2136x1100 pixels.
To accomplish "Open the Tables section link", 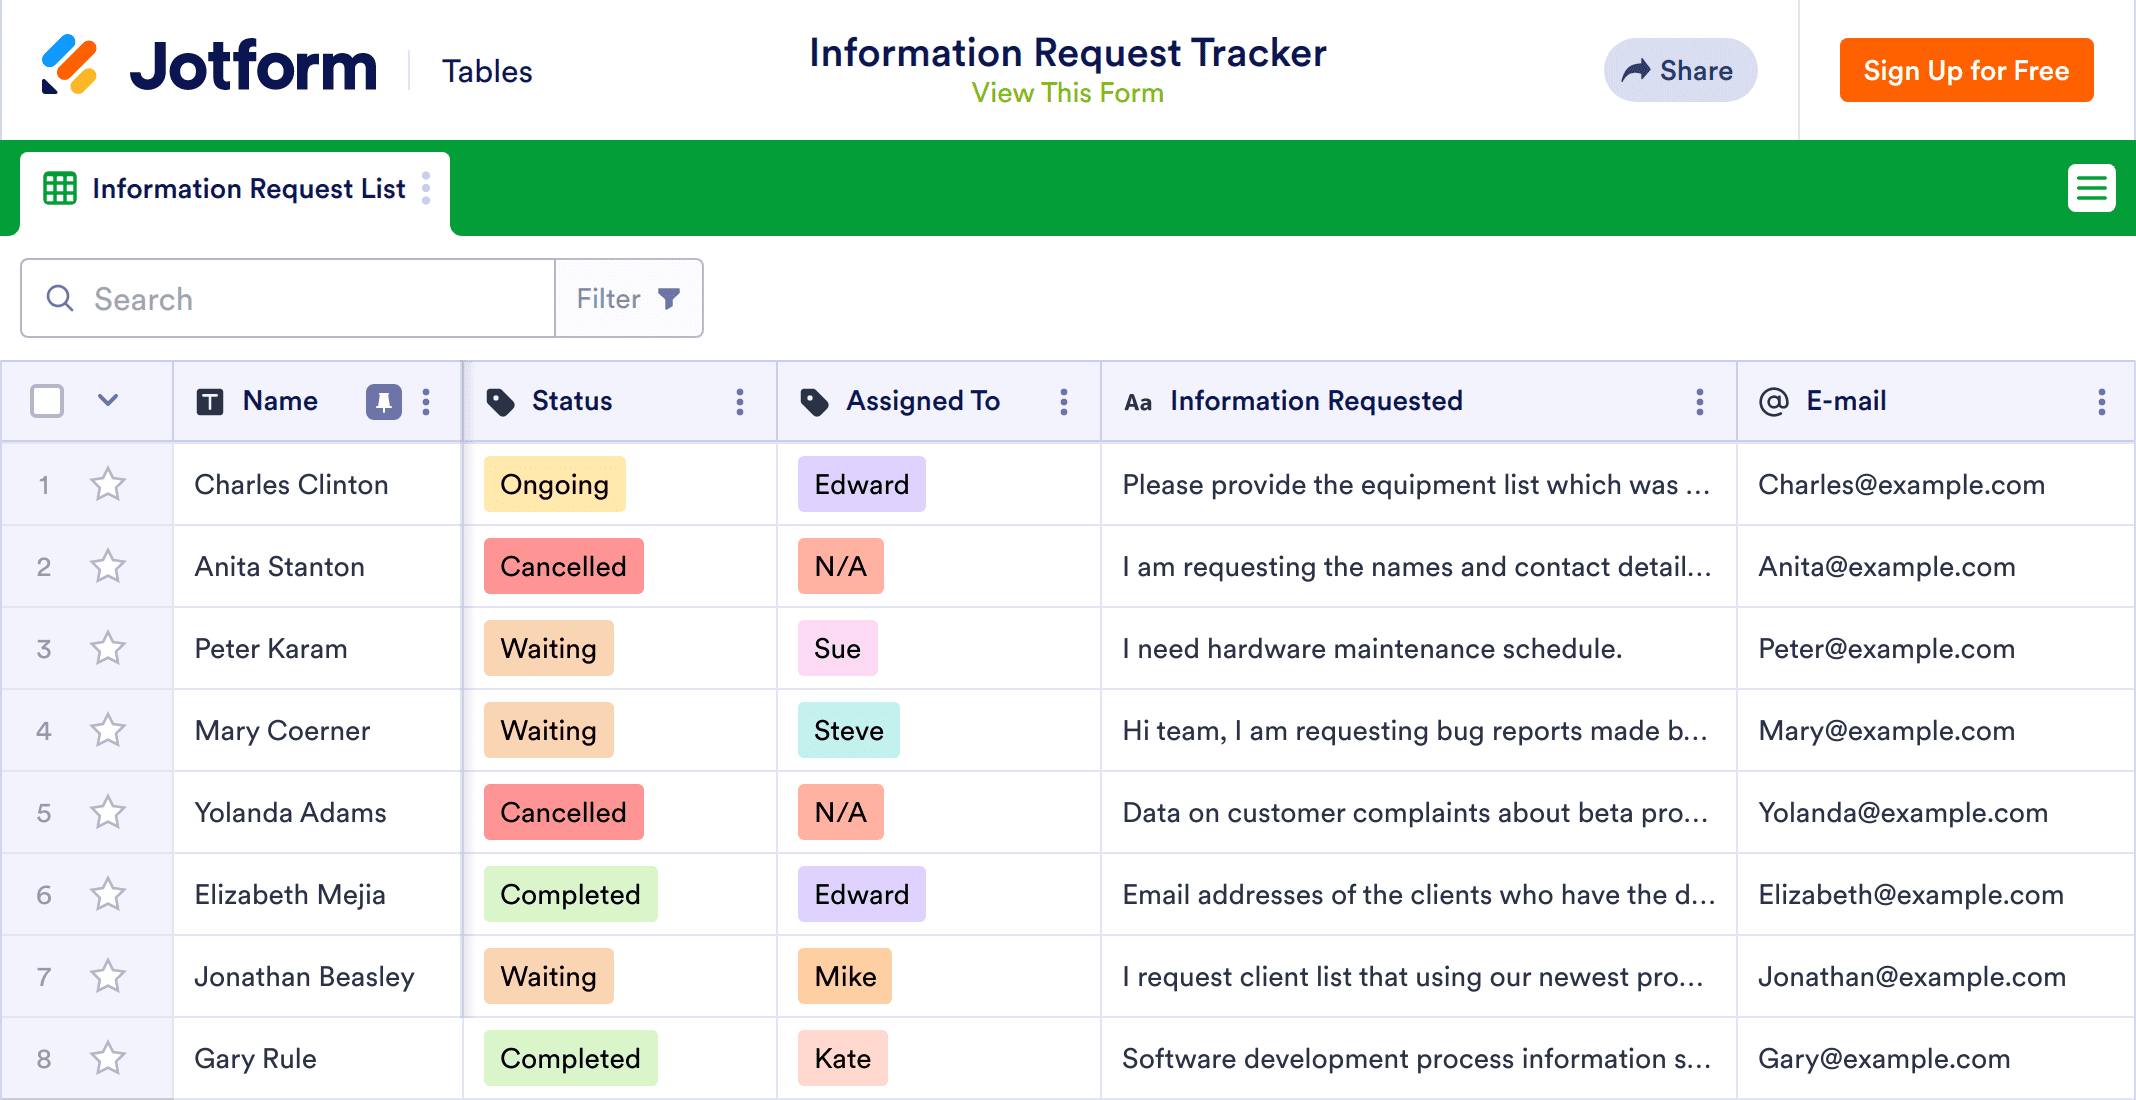I will pyautogui.click(x=487, y=72).
